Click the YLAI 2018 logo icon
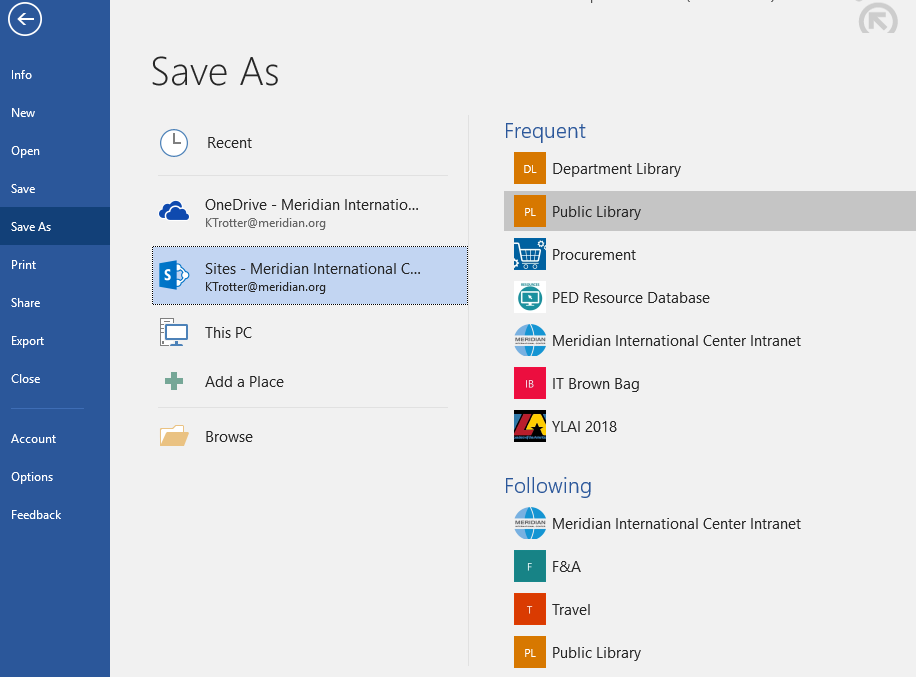 pyautogui.click(x=530, y=426)
